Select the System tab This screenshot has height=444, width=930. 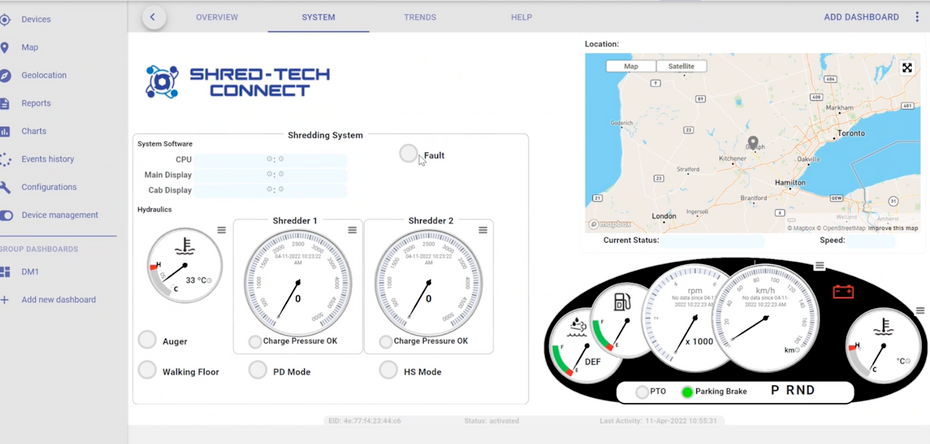(319, 17)
